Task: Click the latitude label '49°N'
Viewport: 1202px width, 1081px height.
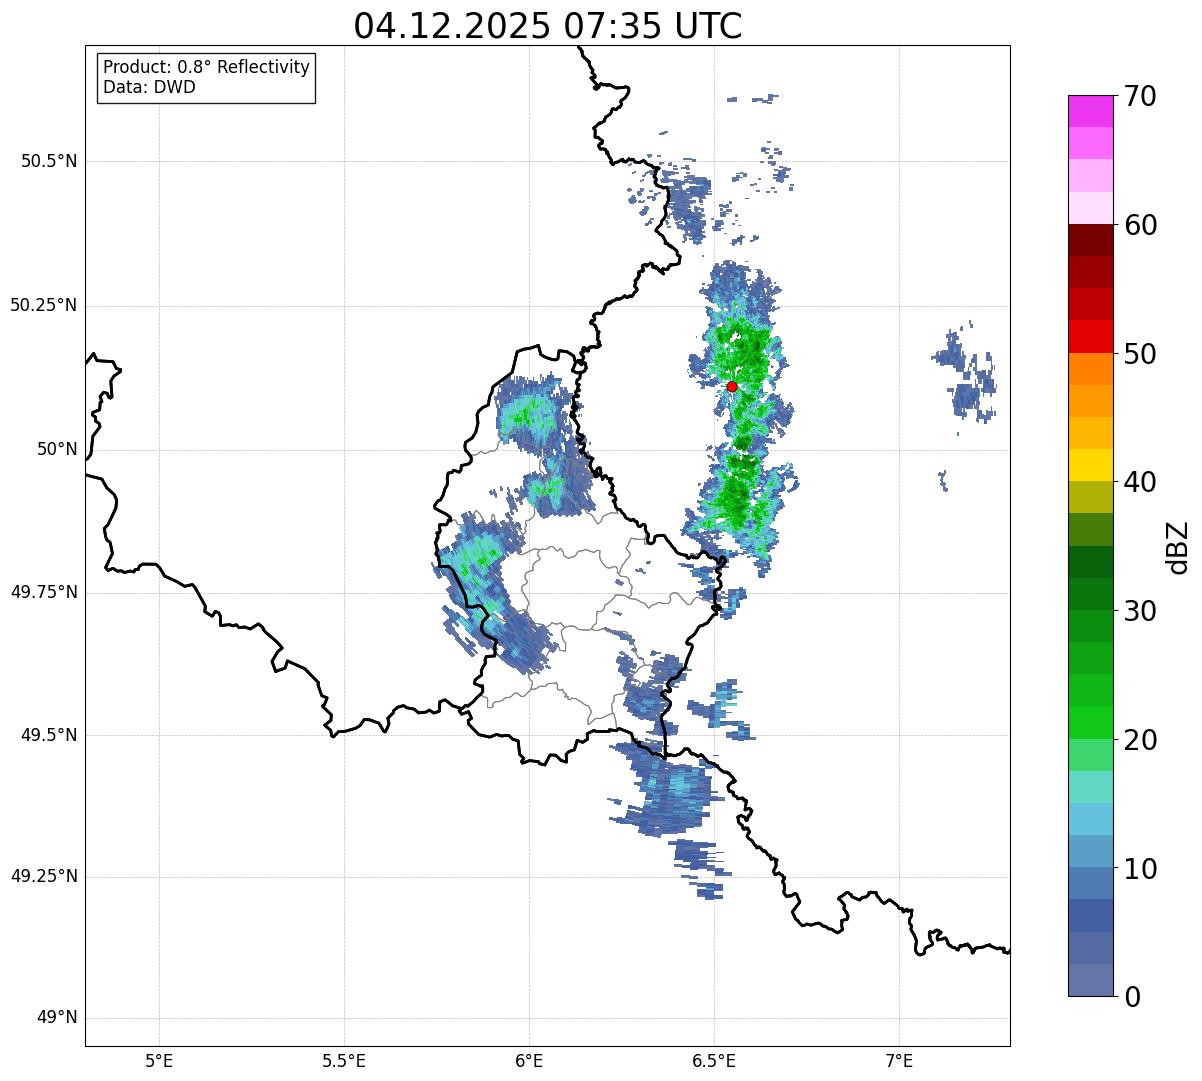Action: click(x=57, y=1018)
